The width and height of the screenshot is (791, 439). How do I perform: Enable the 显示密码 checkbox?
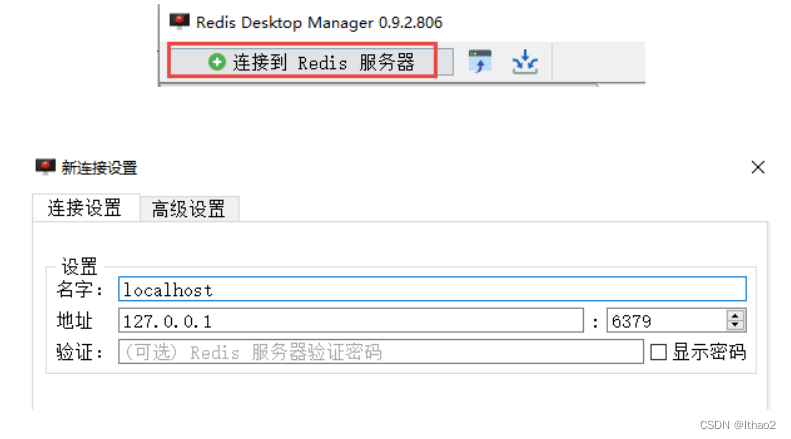click(x=658, y=352)
